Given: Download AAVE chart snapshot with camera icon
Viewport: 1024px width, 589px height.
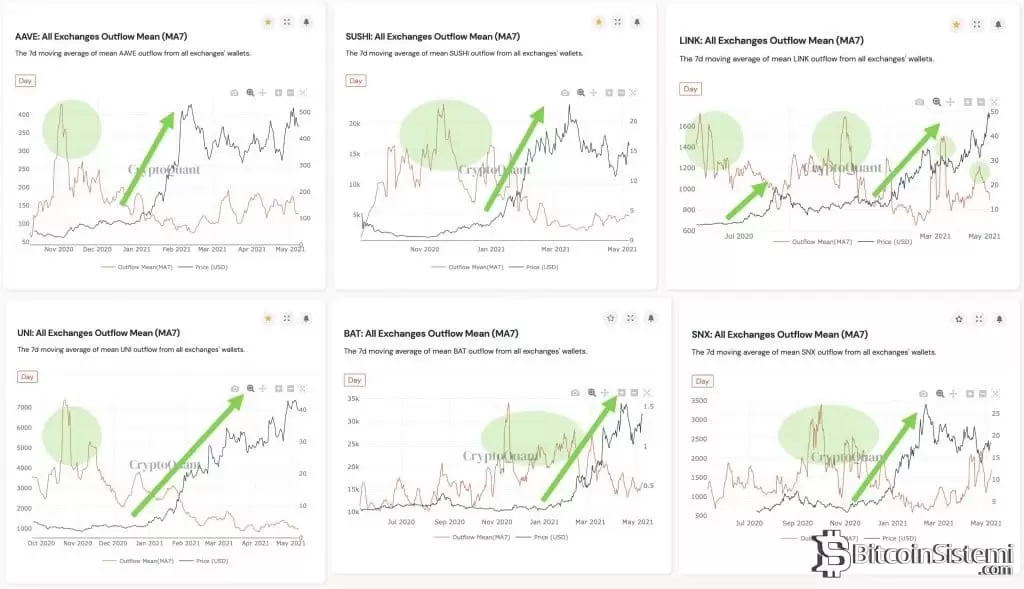Looking at the screenshot, I should coord(234,92).
